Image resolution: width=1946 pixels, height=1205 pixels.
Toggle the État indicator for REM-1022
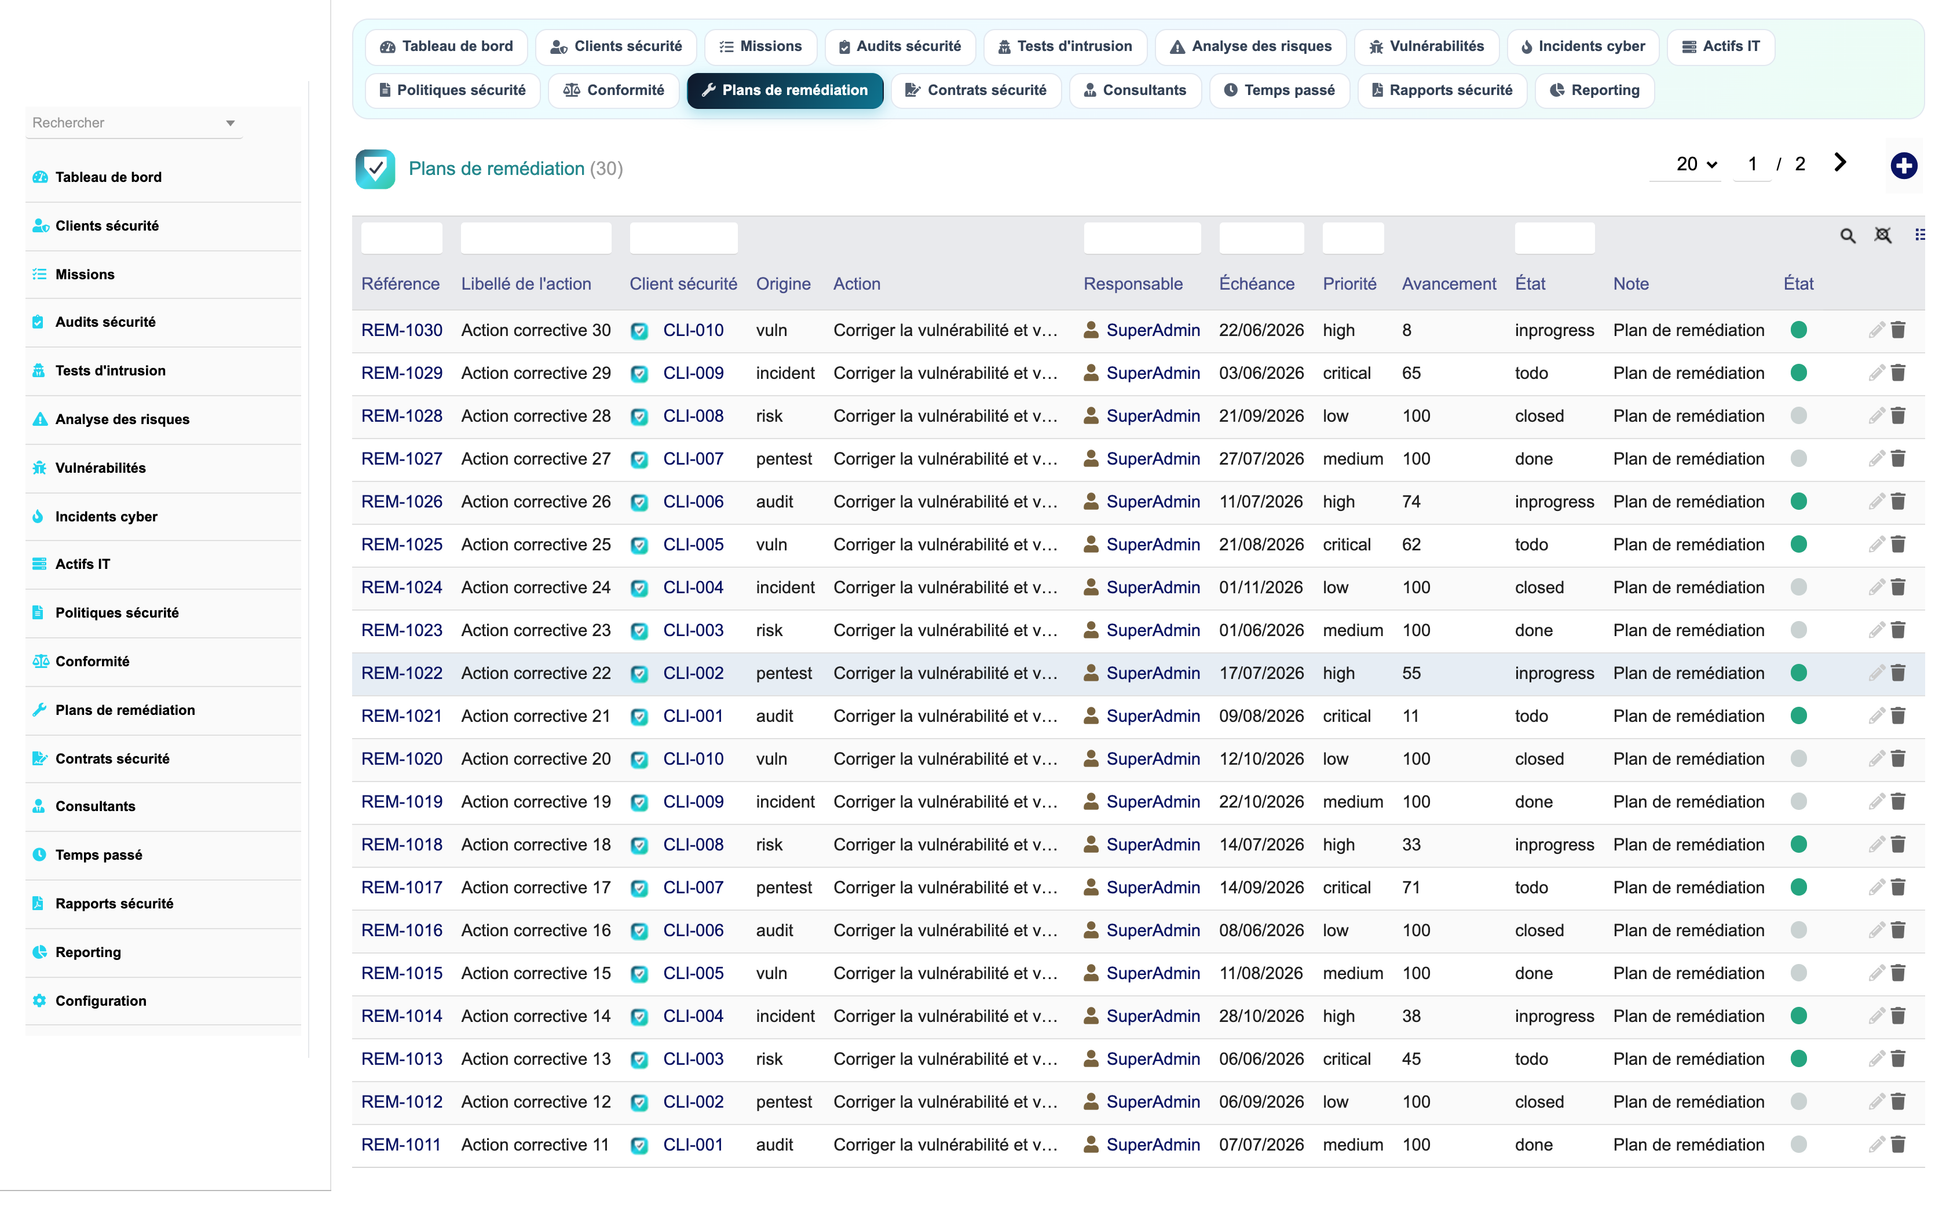[x=1798, y=673]
